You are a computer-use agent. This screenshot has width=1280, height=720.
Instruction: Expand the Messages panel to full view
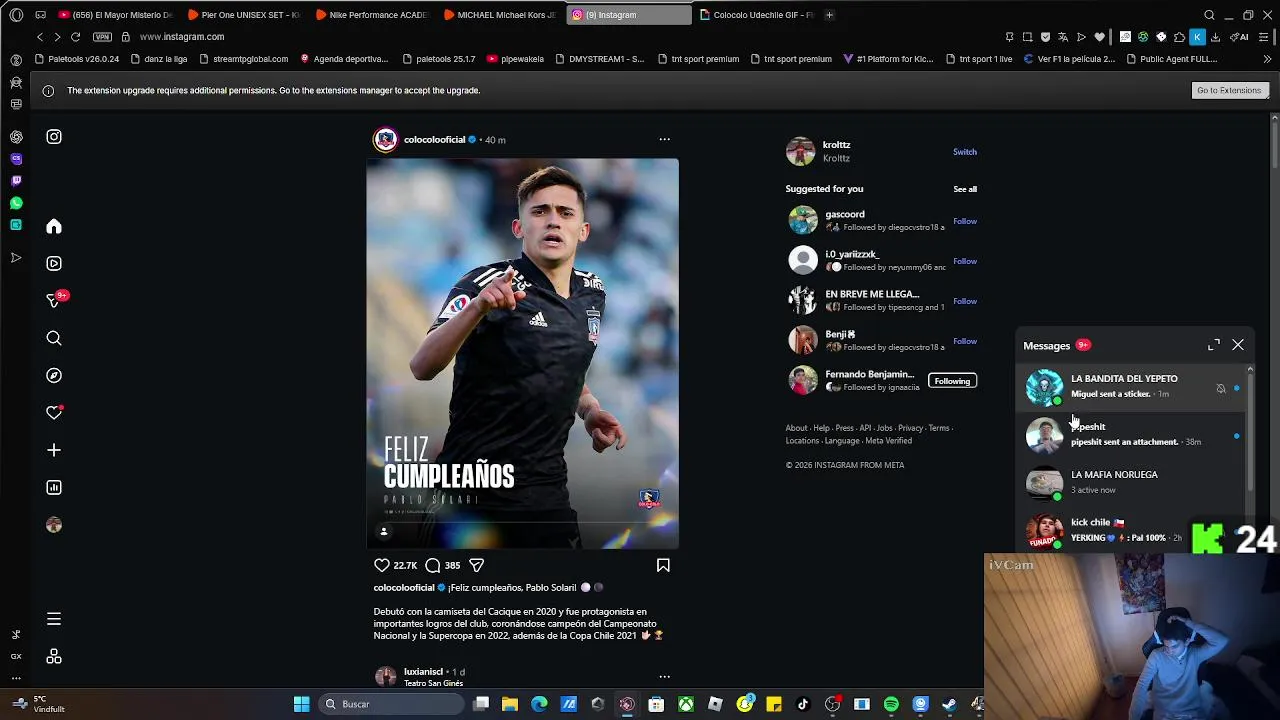pyautogui.click(x=1214, y=345)
